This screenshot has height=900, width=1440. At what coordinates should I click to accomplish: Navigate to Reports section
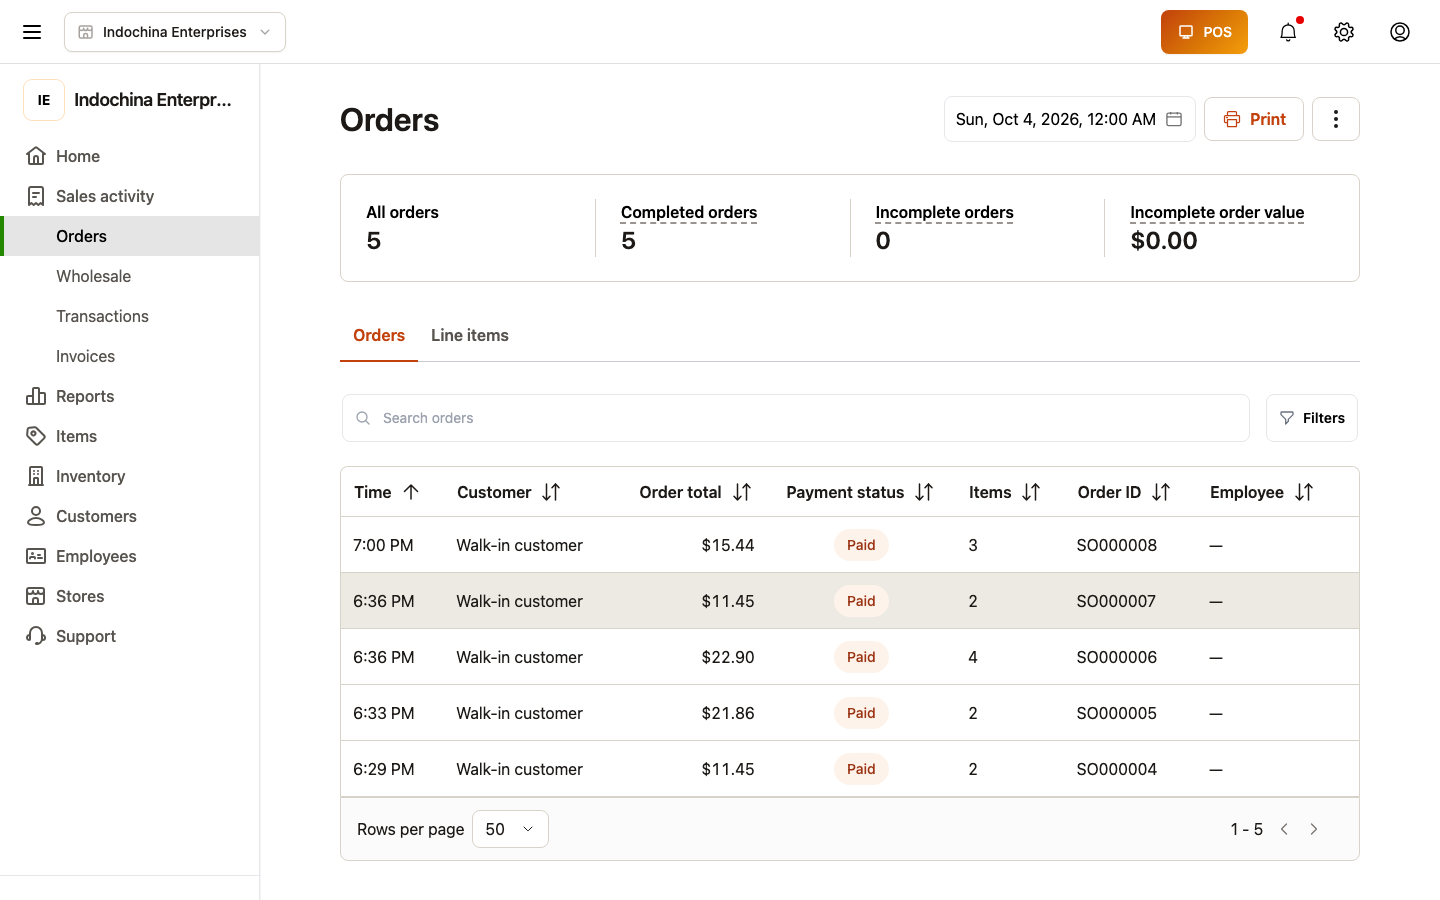click(130, 396)
